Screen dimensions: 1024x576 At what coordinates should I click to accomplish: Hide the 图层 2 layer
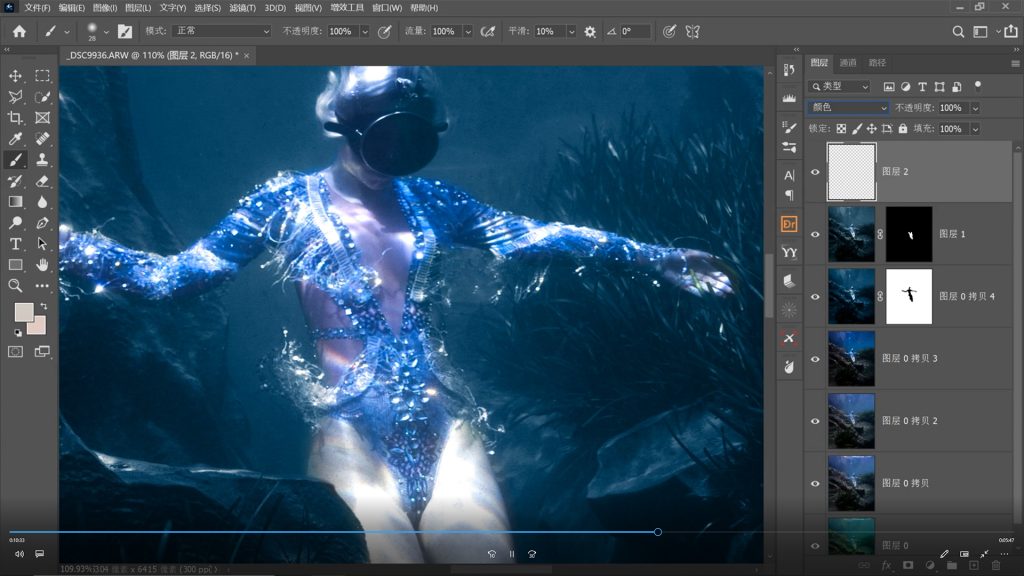pos(815,172)
